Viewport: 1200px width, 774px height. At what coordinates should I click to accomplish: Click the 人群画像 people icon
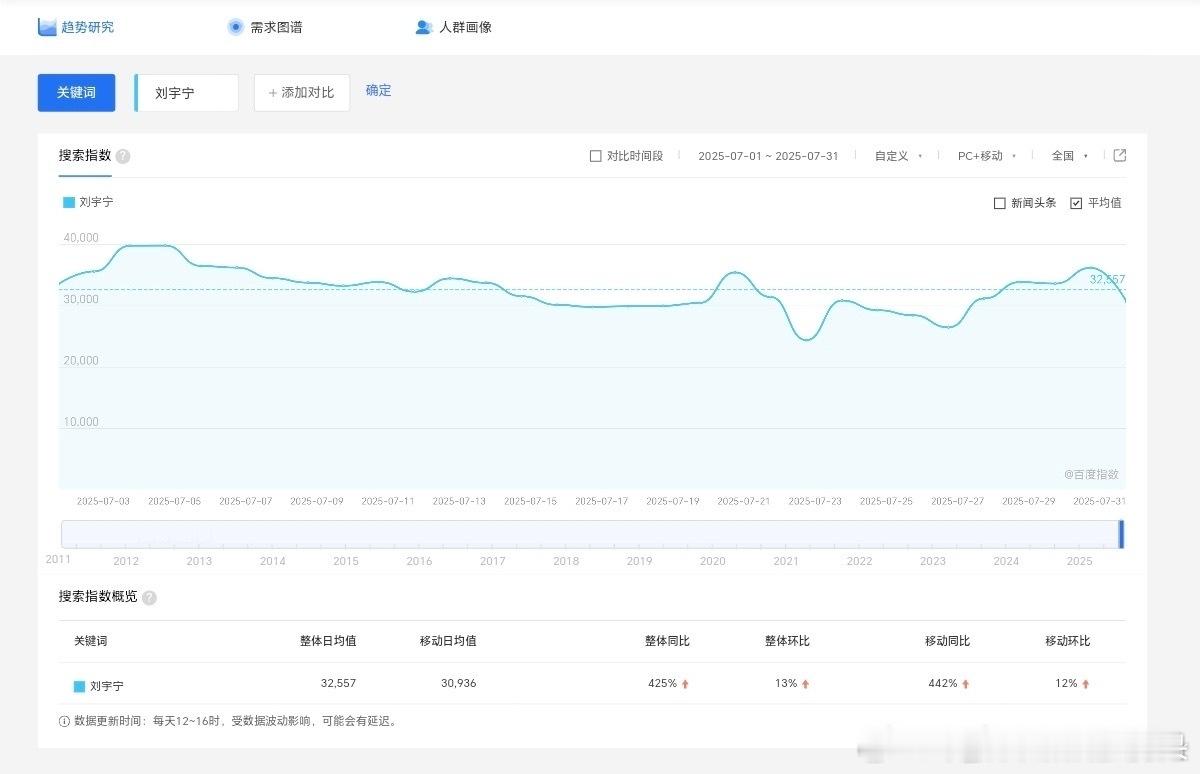(423, 27)
